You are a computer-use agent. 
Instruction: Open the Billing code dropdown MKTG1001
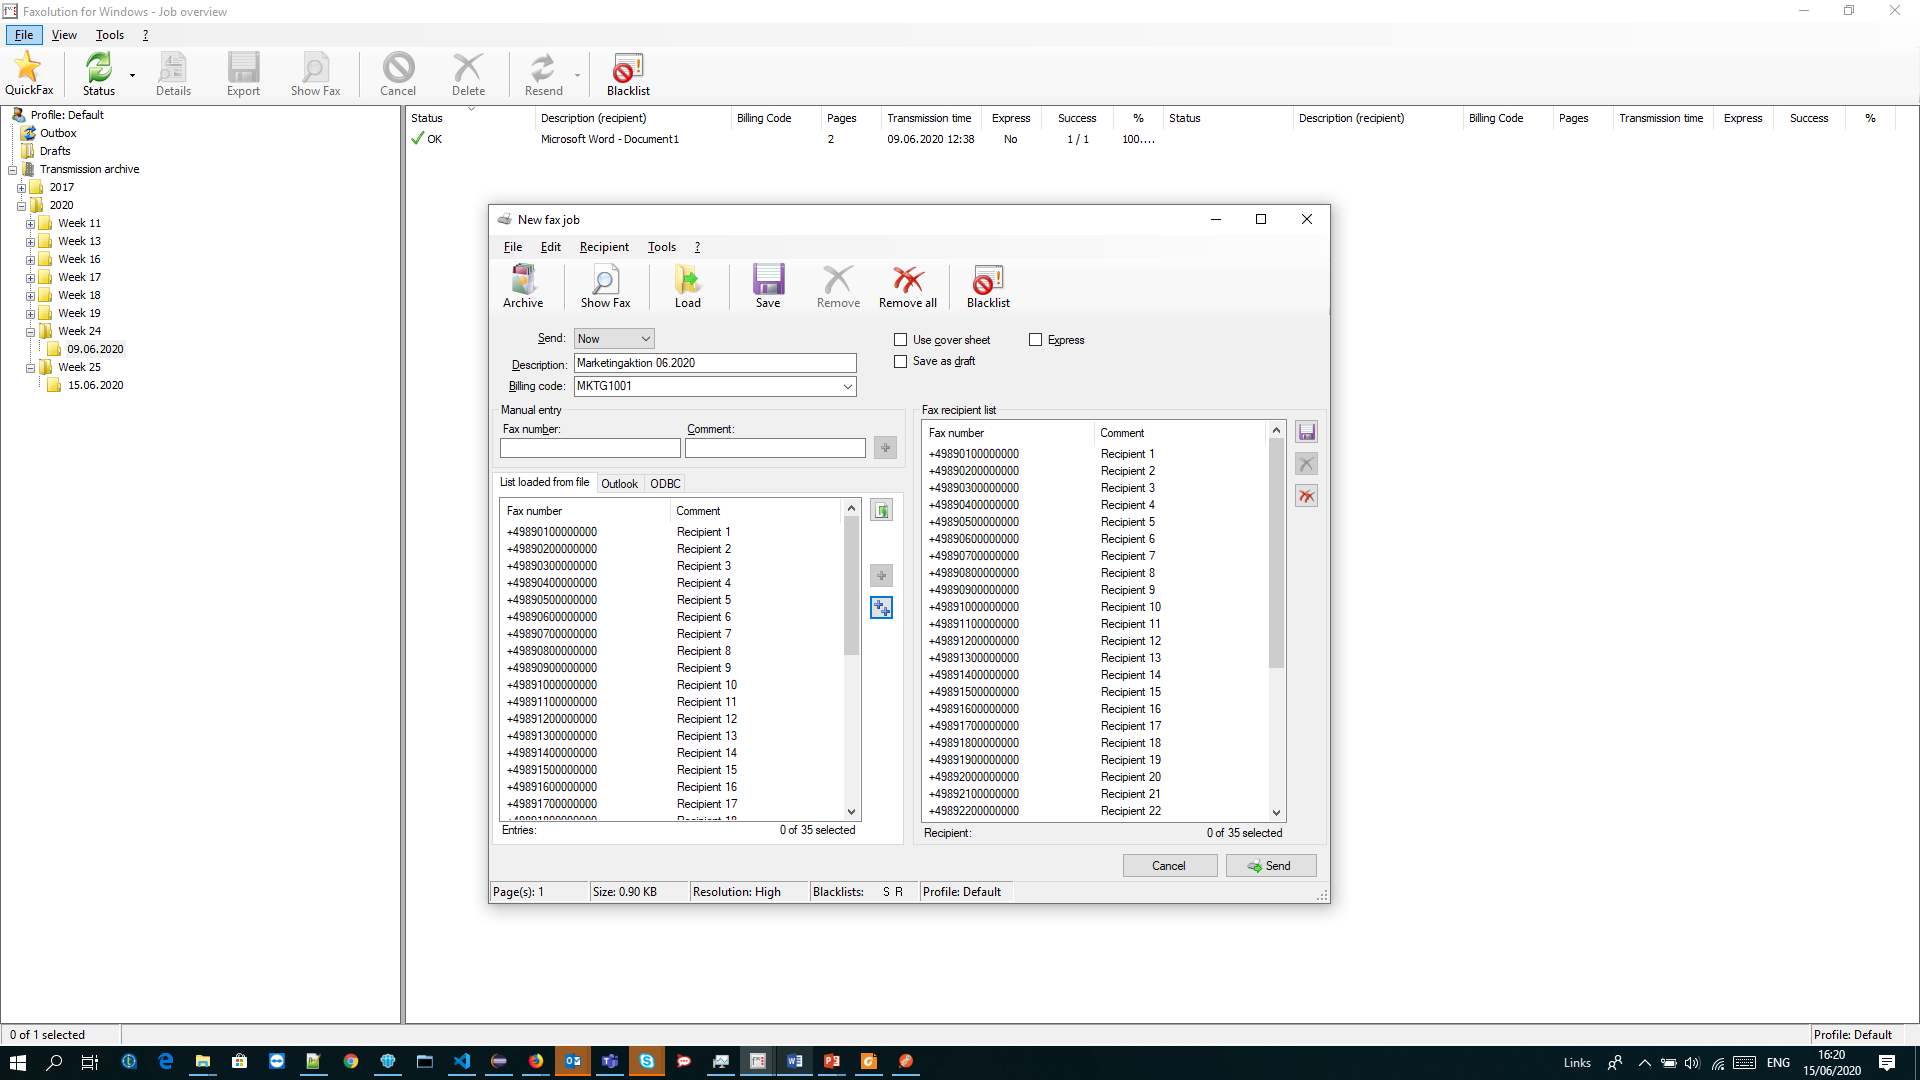847,386
